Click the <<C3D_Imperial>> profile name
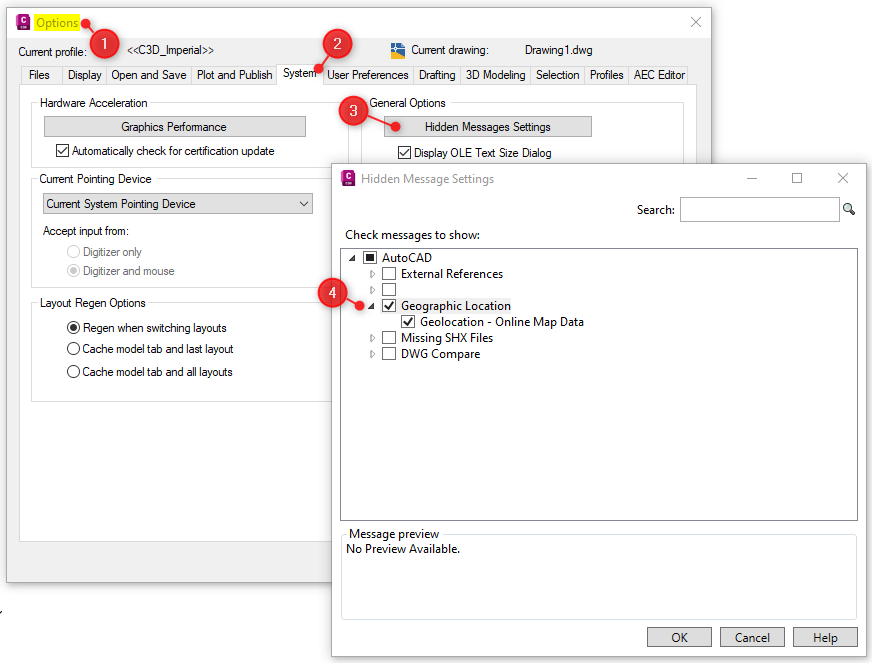This screenshot has width=872, height=663. 170,50
